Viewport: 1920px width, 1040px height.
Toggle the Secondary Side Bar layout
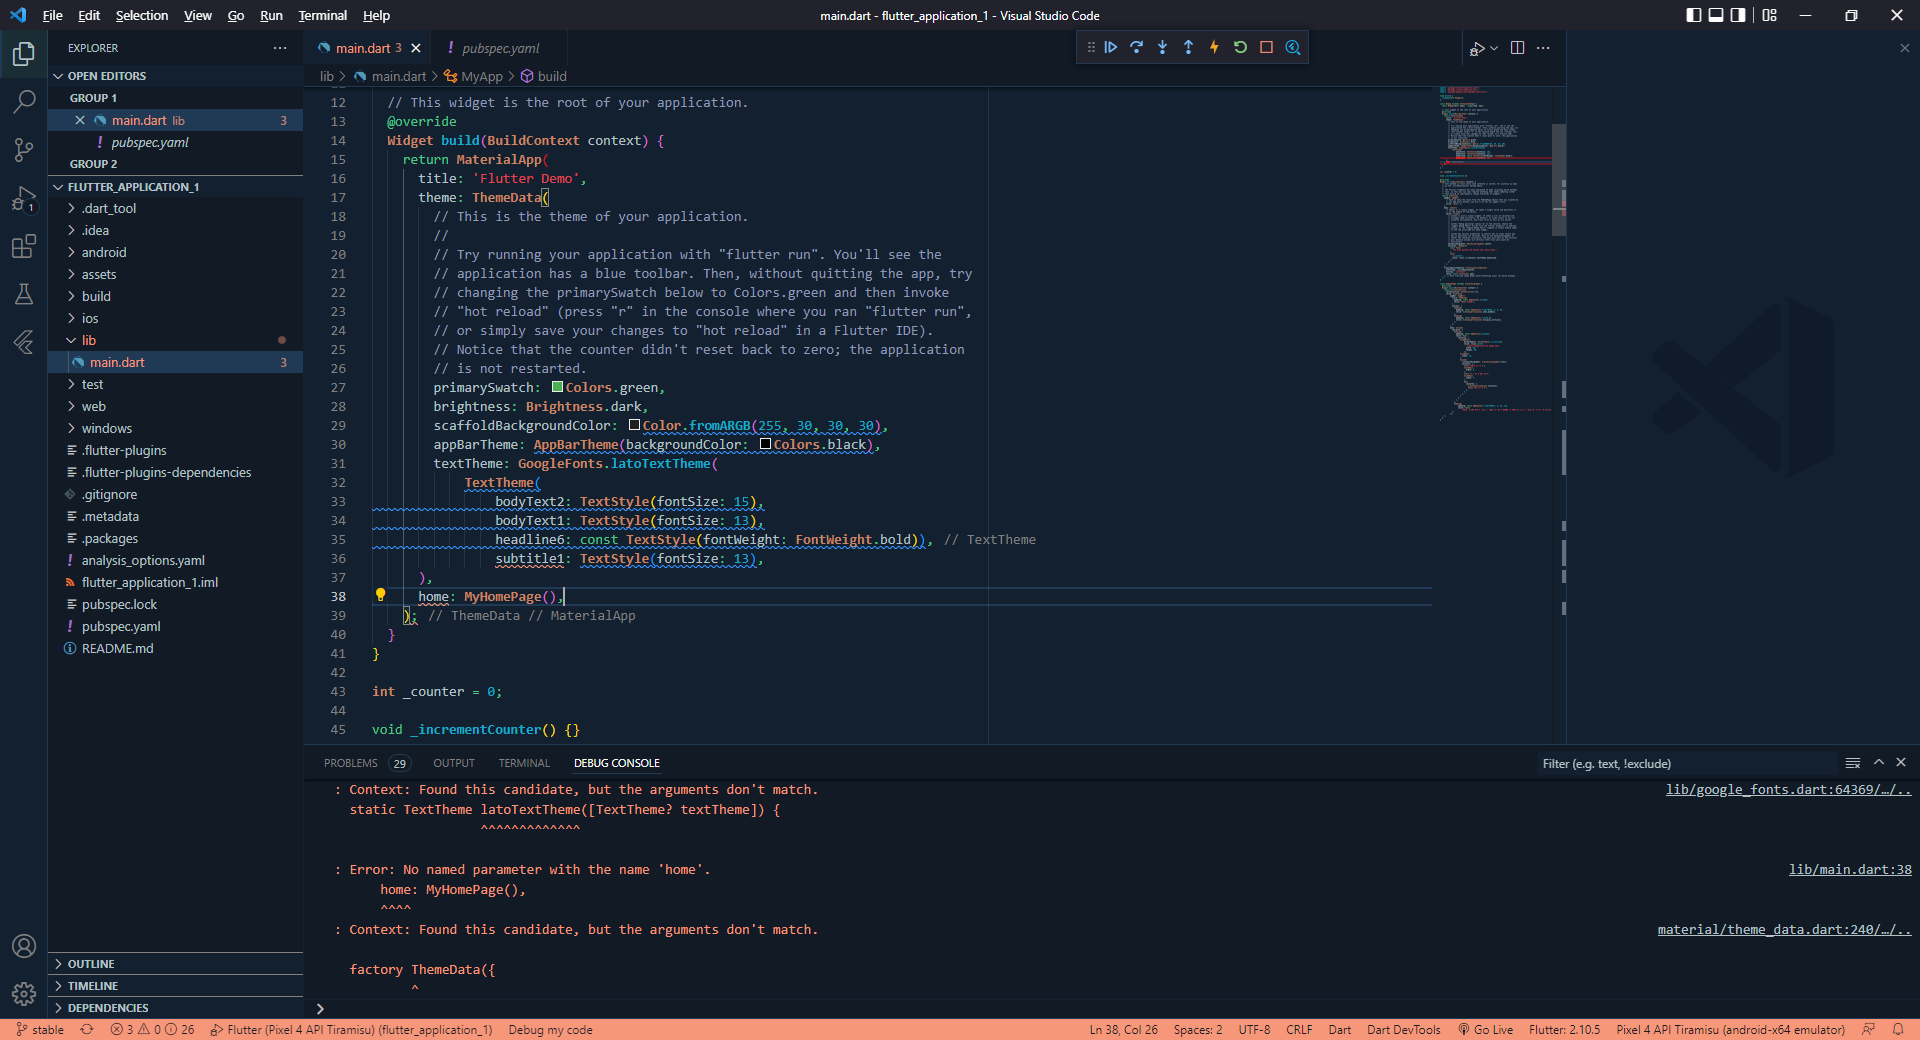pyautogui.click(x=1738, y=15)
